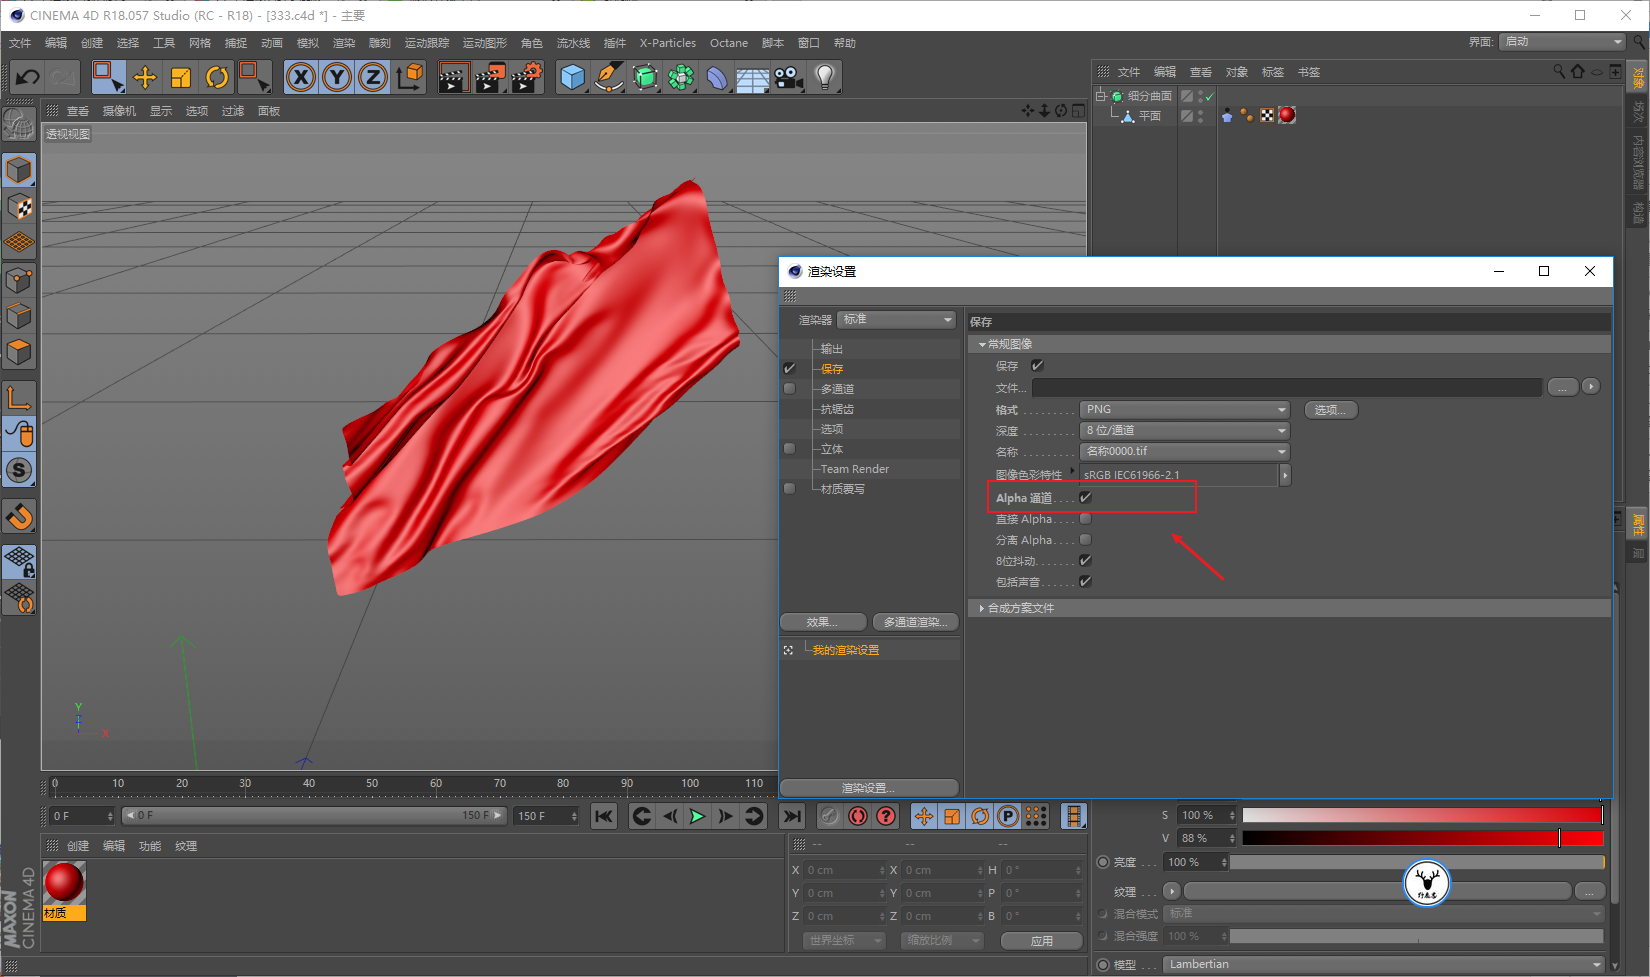This screenshot has width=1650, height=977.
Task: Toggle the Z axis lock
Action: tap(373, 77)
